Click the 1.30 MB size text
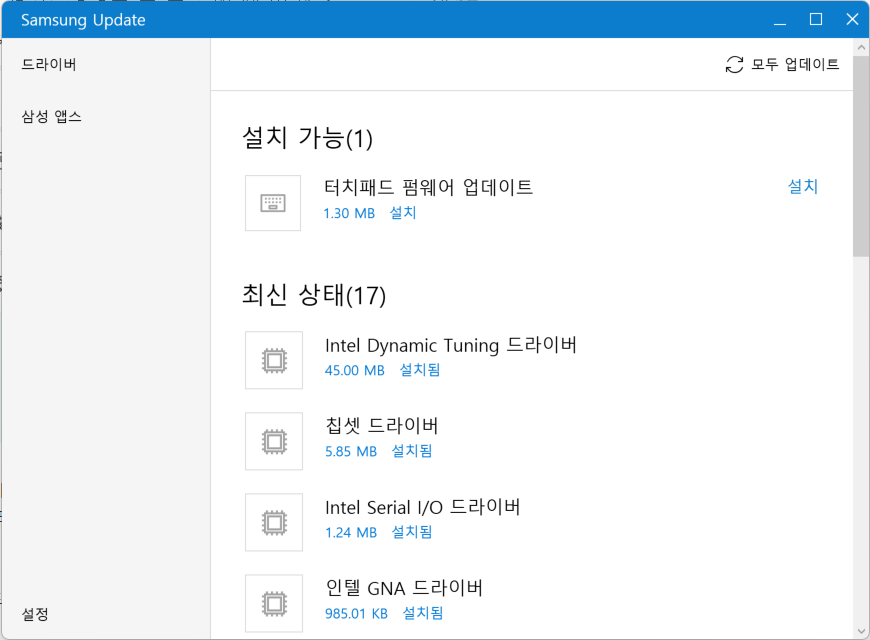The height and width of the screenshot is (640, 870). (x=349, y=213)
